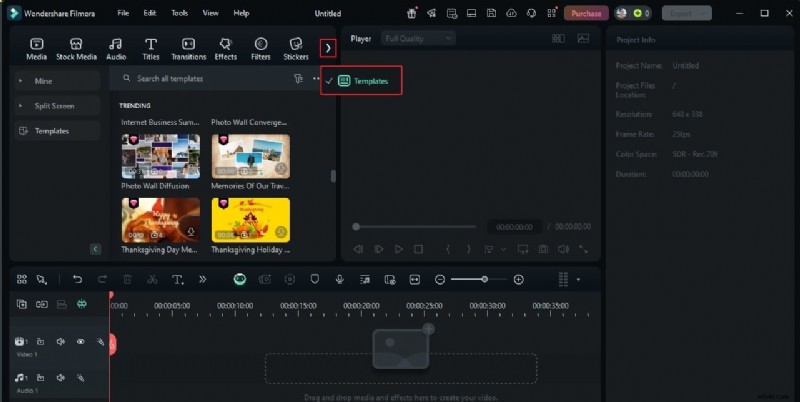Open the View menu
Image resolution: width=800 pixels, height=402 pixels.
click(210, 13)
